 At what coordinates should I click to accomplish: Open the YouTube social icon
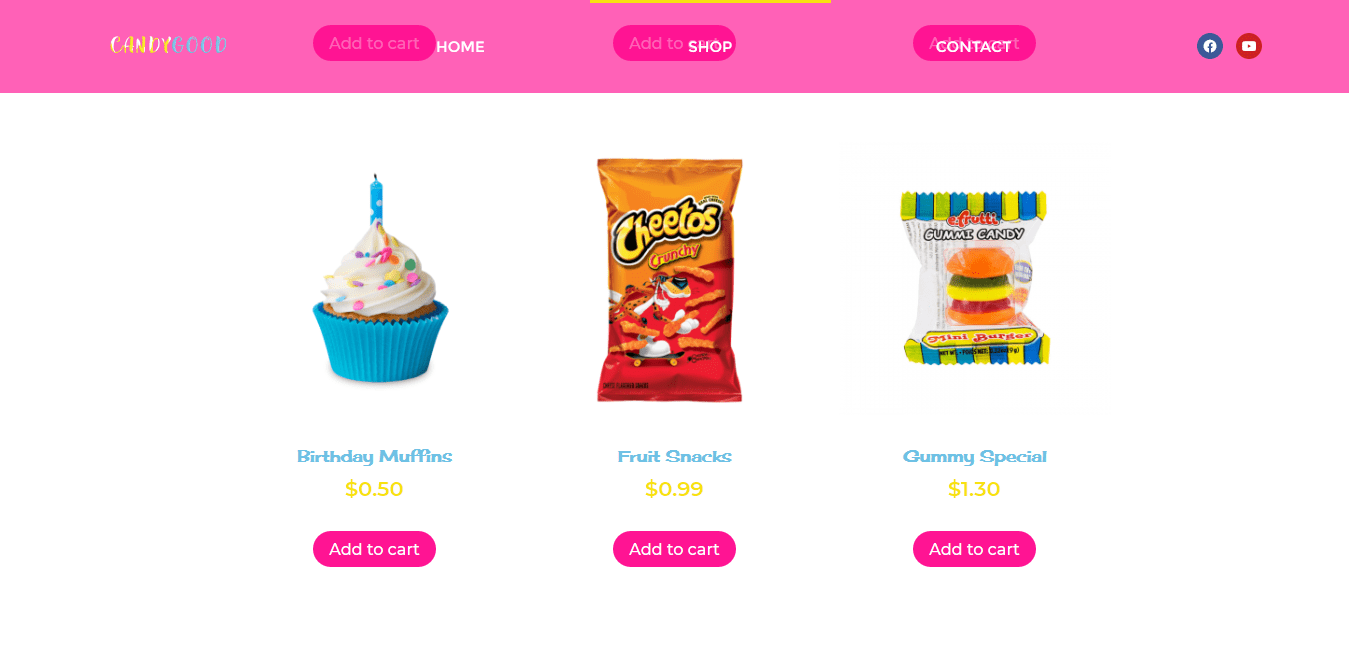[1249, 46]
